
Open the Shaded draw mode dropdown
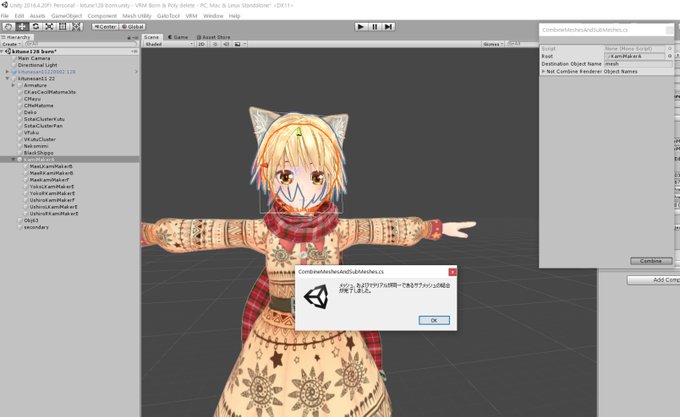pos(169,44)
